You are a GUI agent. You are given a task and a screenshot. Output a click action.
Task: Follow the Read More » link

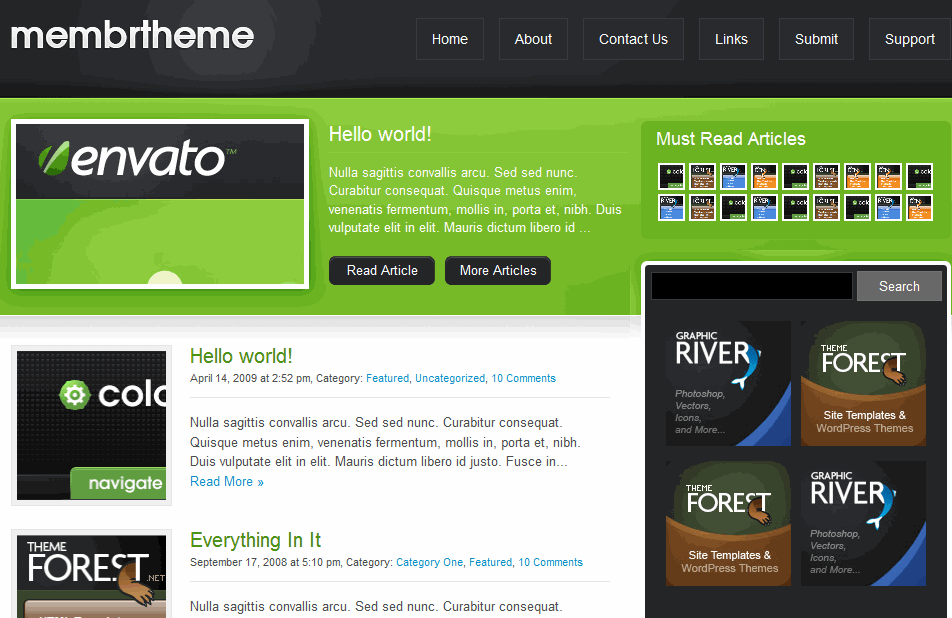pos(227,481)
